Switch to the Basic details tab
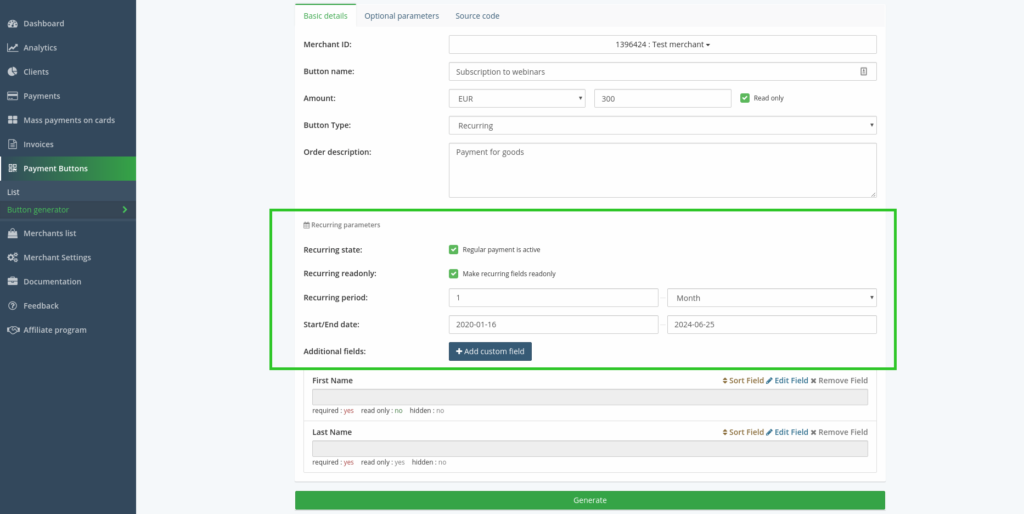Image resolution: width=1024 pixels, height=514 pixels. point(326,16)
